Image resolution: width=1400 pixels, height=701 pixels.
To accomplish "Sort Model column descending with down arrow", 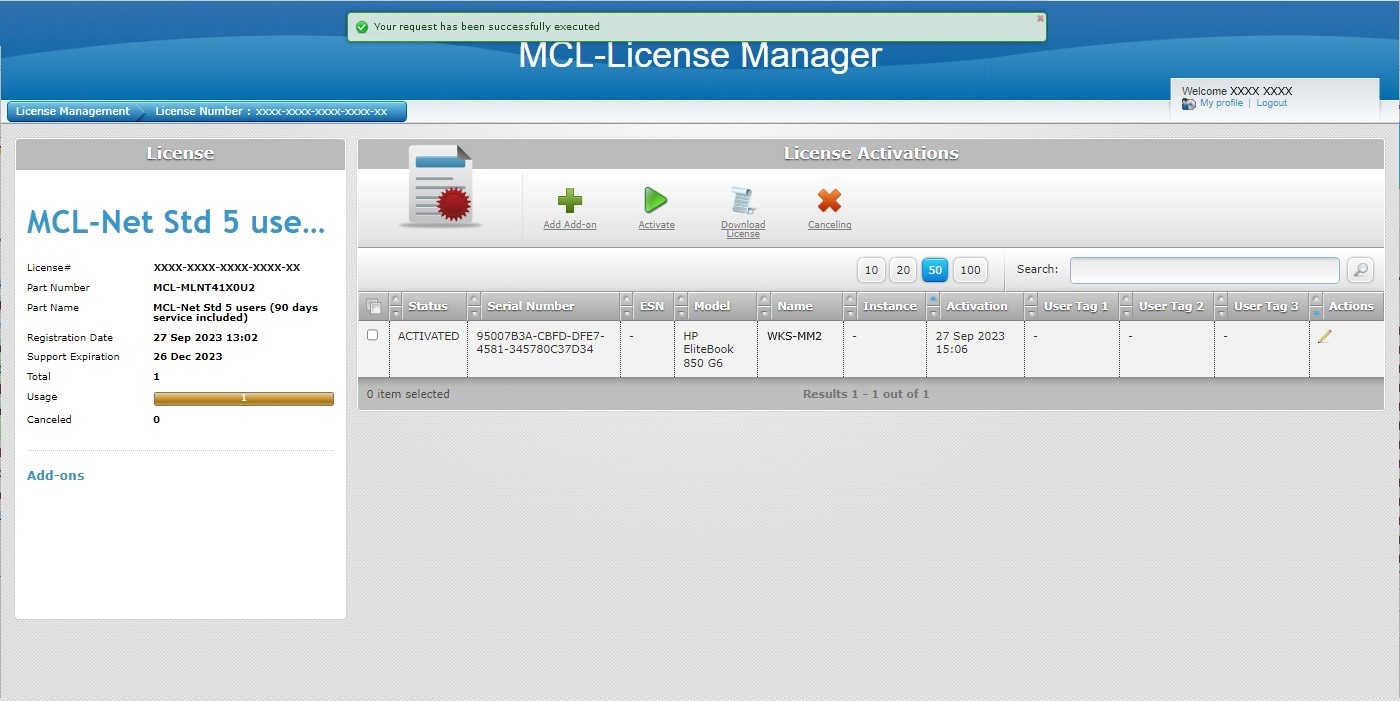I will 681,313.
